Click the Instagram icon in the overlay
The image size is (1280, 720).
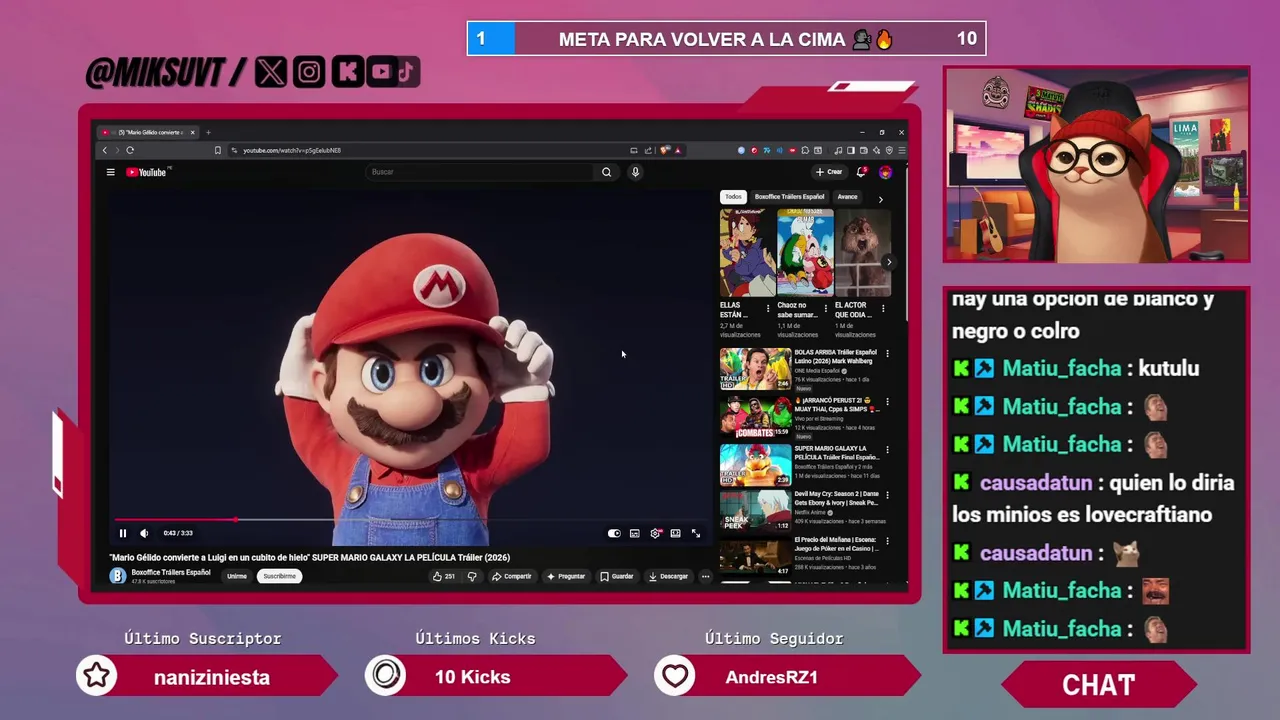click(x=309, y=71)
